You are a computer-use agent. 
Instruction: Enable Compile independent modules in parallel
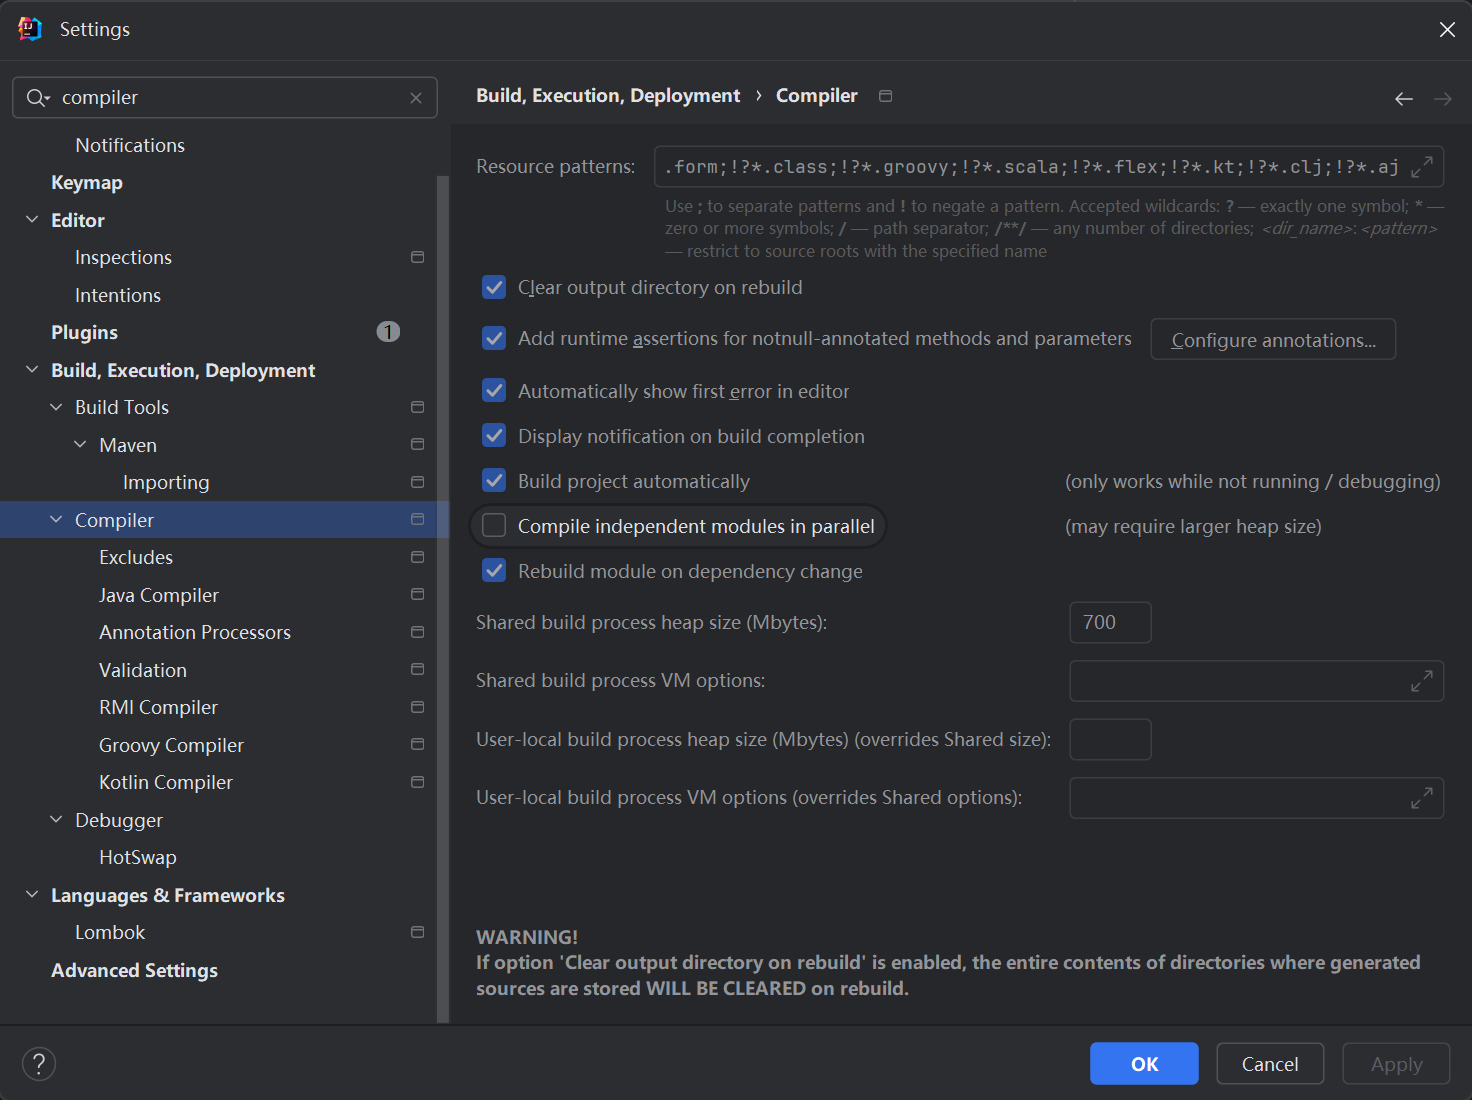click(x=494, y=526)
